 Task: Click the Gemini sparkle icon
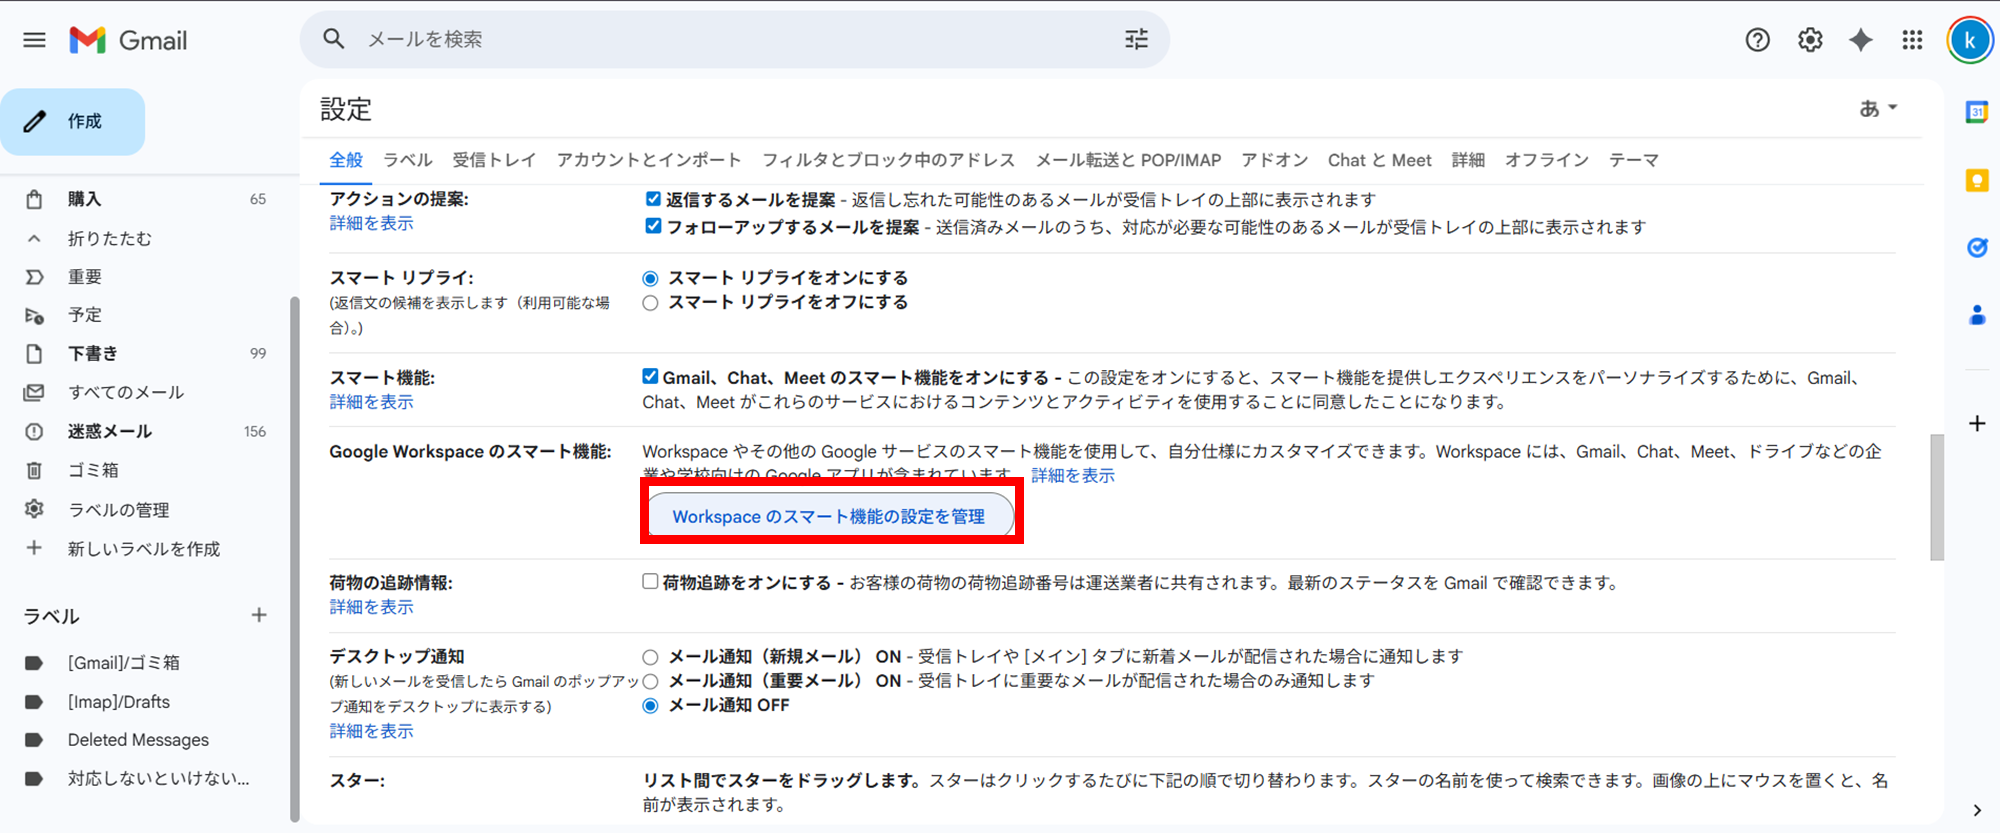click(1860, 40)
